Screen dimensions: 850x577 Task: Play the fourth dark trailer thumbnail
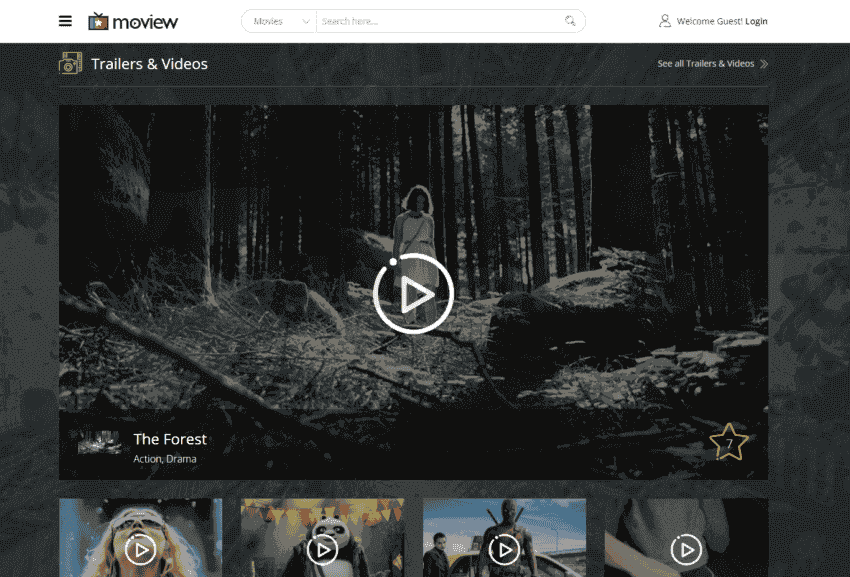tap(686, 550)
